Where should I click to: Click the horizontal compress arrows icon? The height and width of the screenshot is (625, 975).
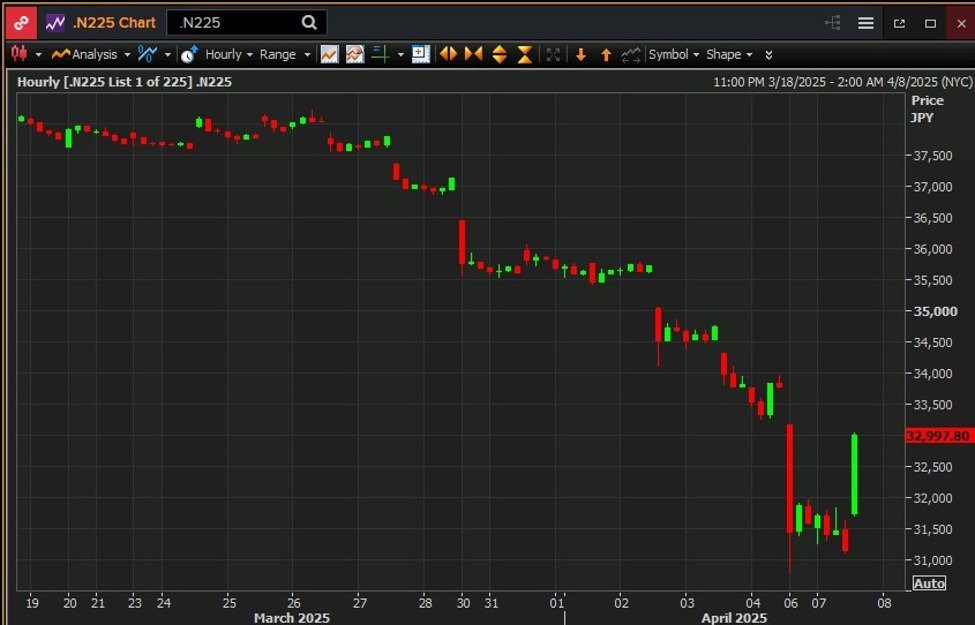point(473,54)
